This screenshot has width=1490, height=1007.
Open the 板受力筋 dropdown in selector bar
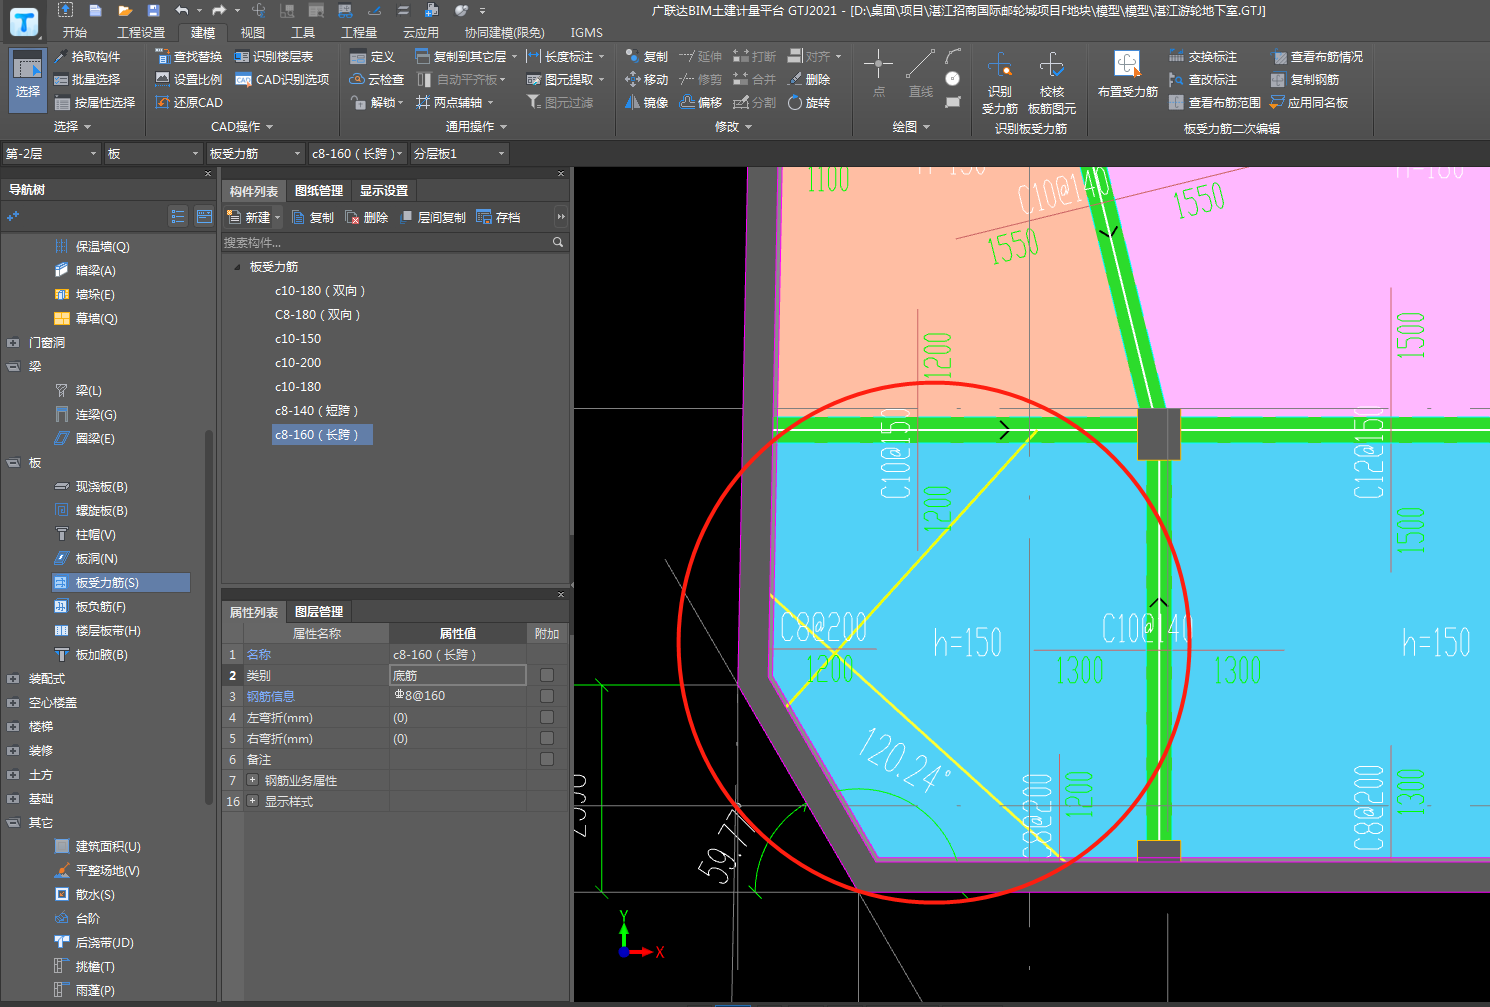pyautogui.click(x=255, y=153)
